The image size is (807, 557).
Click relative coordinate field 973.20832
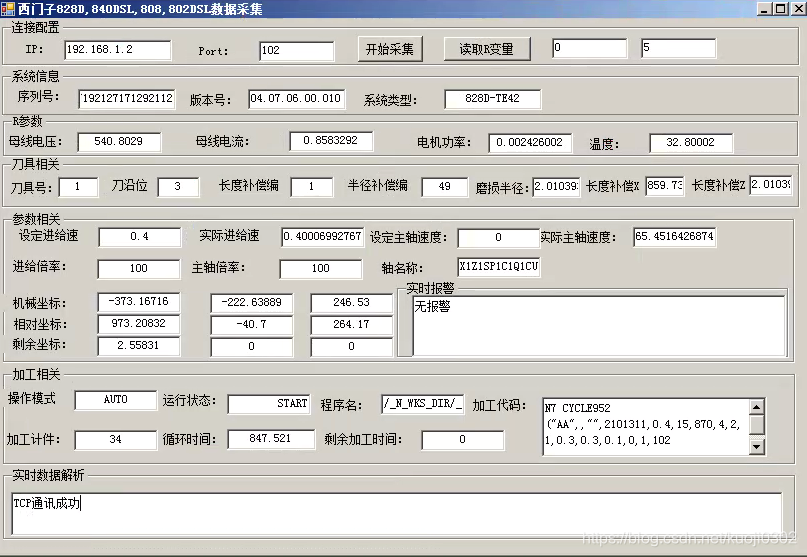pyautogui.click(x=139, y=324)
